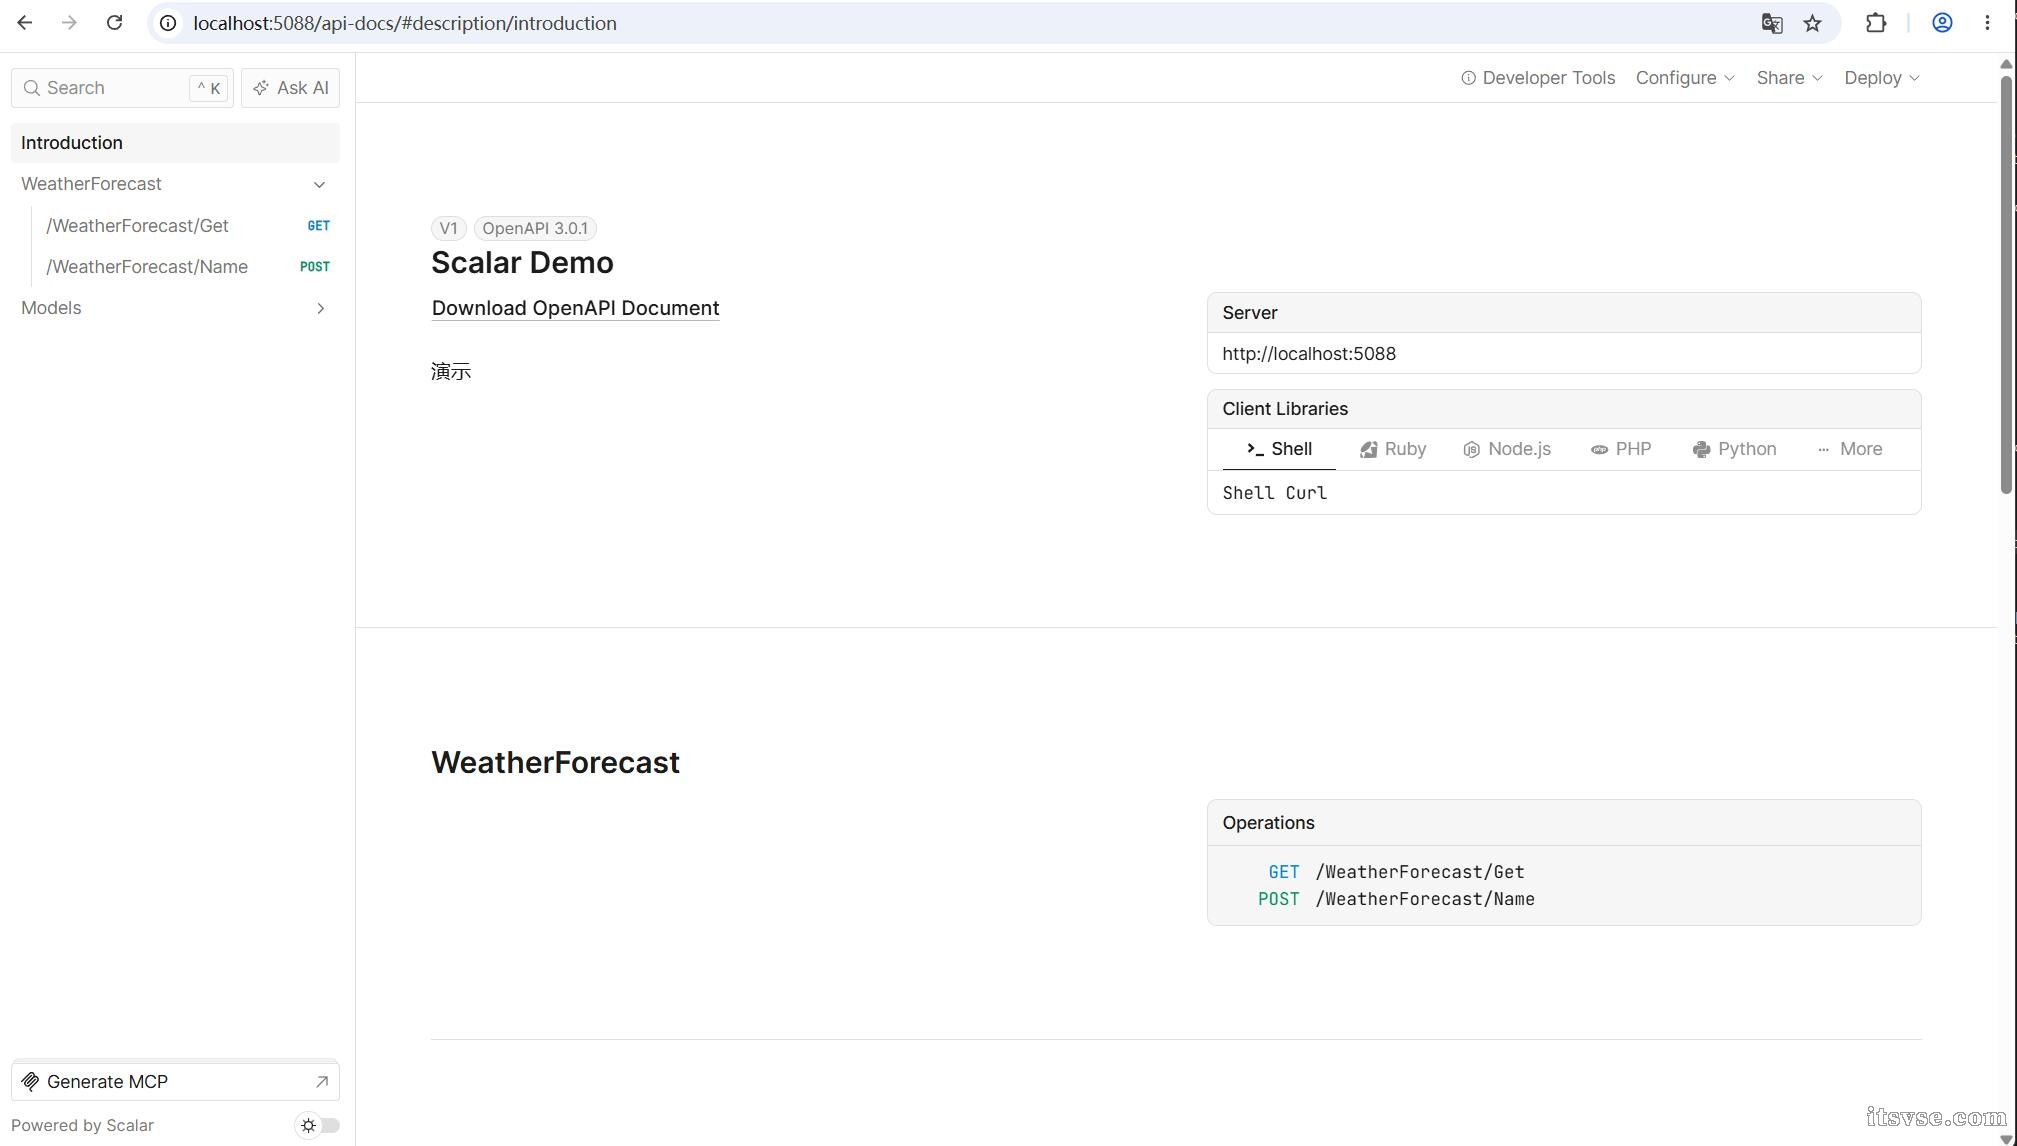Expand the Models sidebar section chevron
The height and width of the screenshot is (1146, 2017).
coord(320,308)
